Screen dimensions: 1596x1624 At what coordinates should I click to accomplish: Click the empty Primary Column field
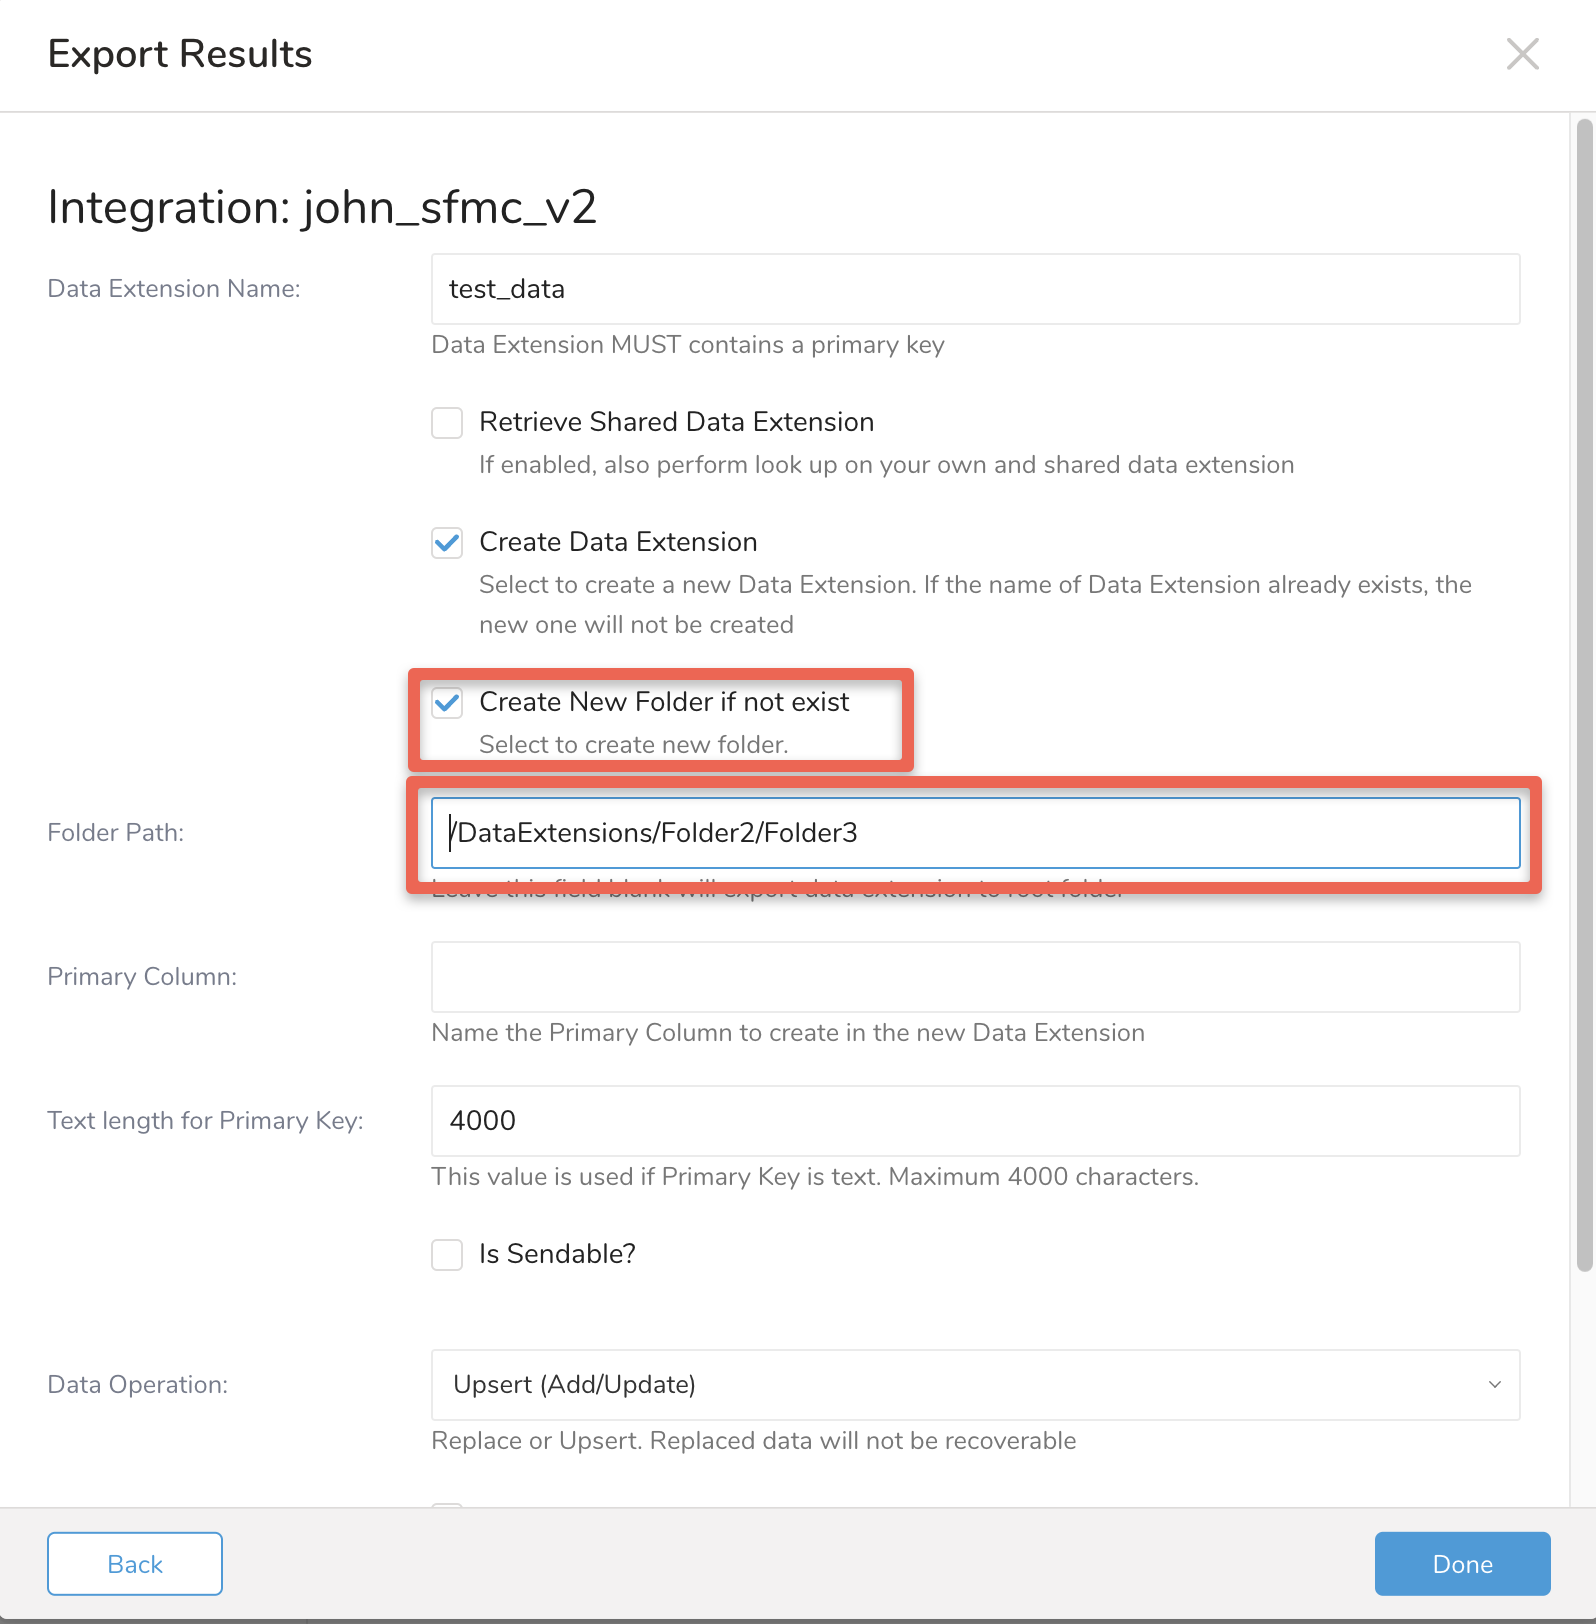tap(975, 977)
